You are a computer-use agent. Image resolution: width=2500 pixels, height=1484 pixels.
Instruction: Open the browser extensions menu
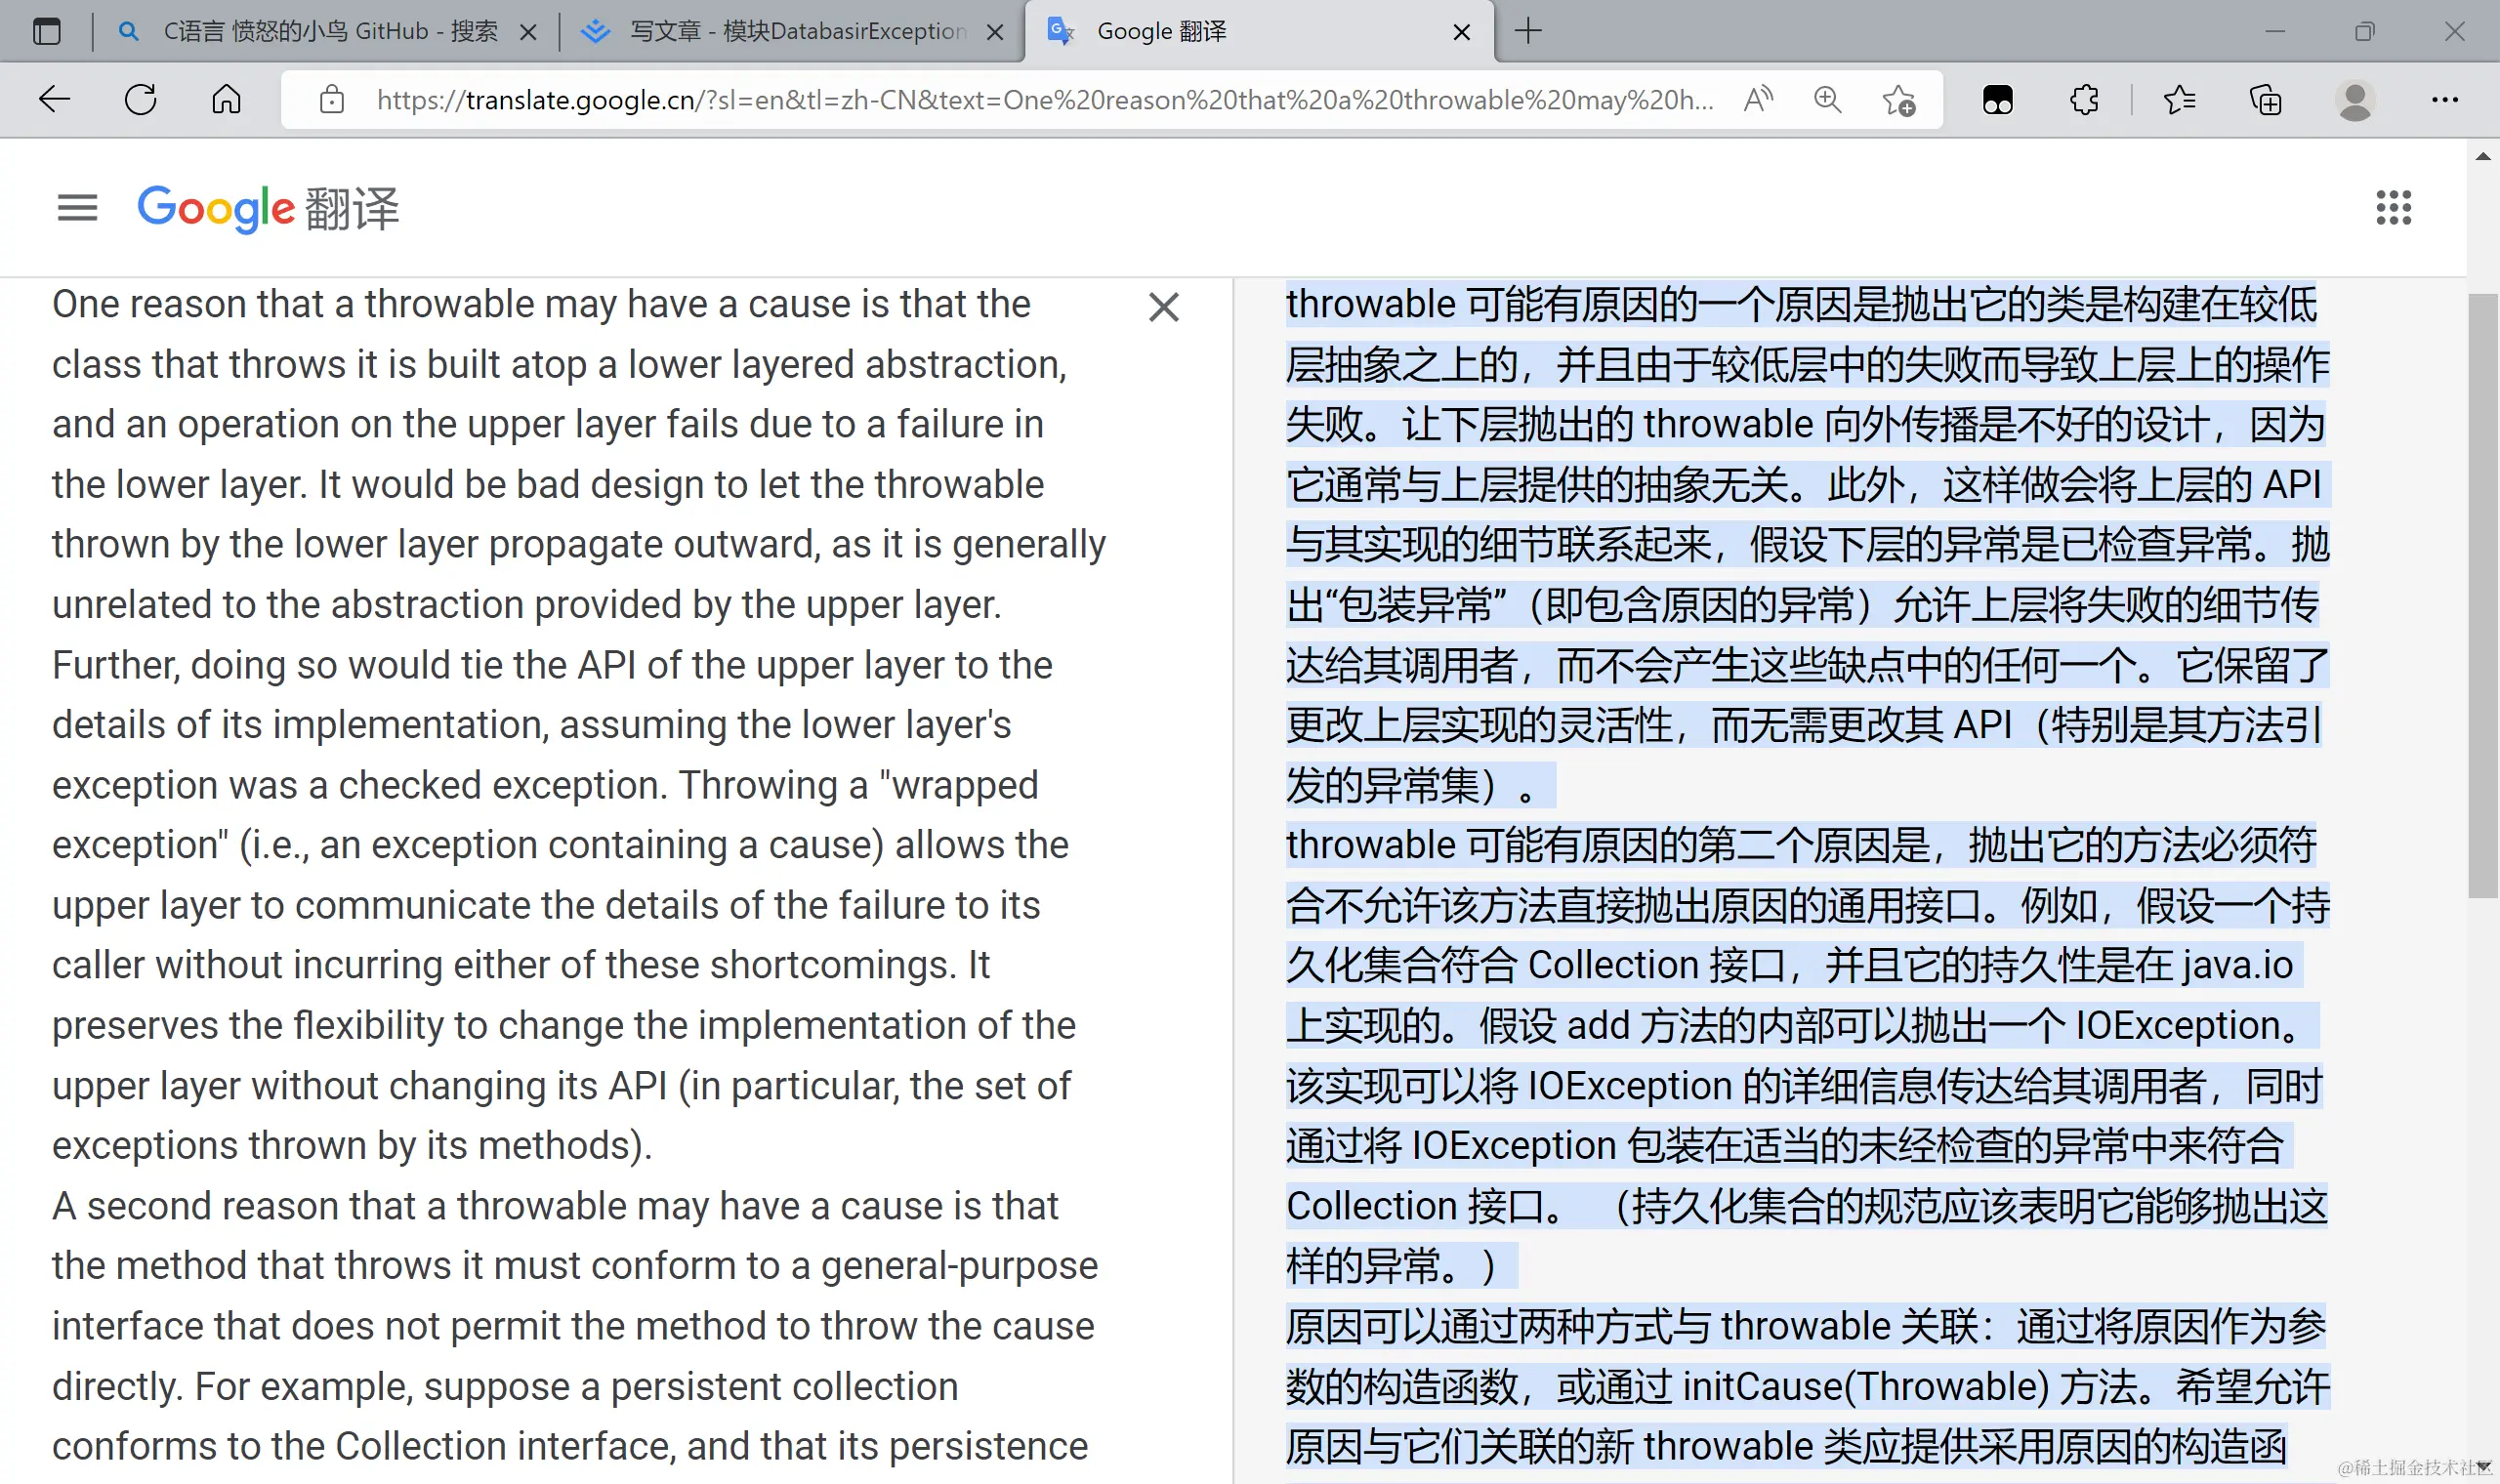[2083, 100]
